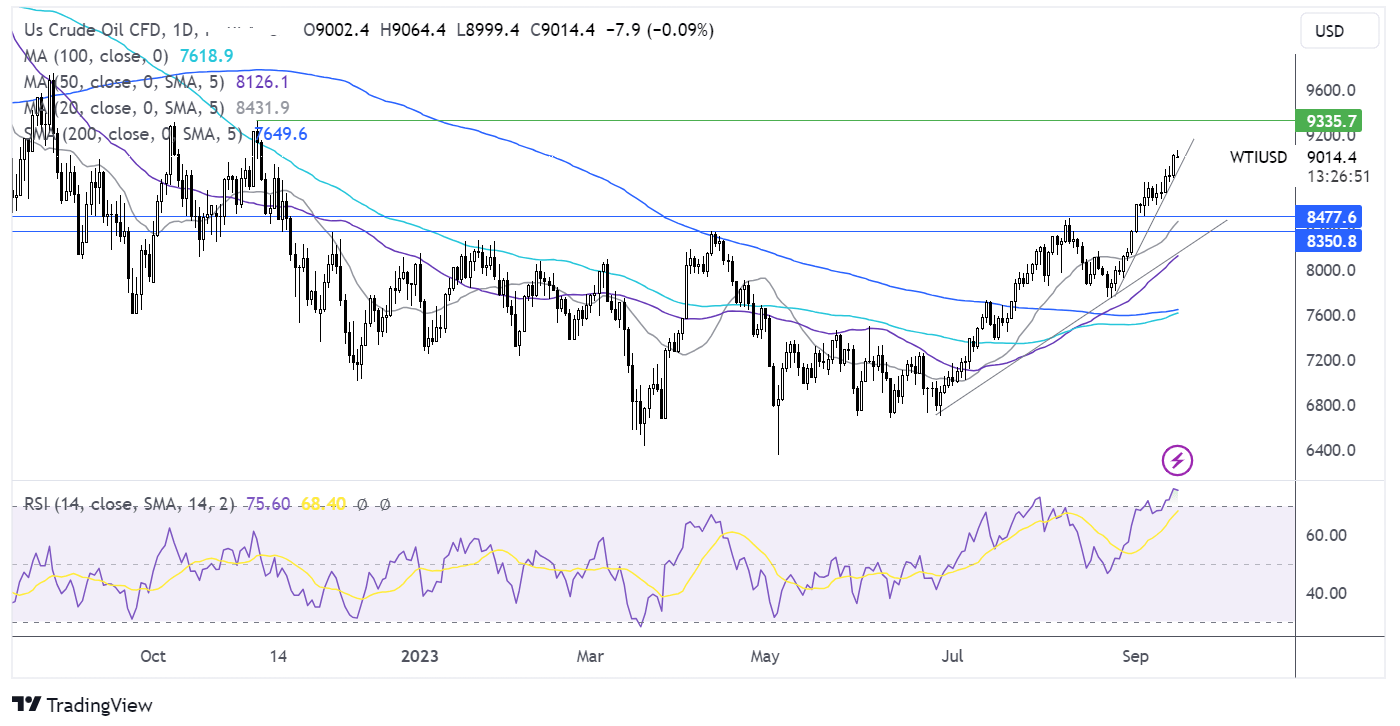This screenshot has height=726, width=1400.
Task: Click the purple lightning bolt icon
Action: point(1177,461)
